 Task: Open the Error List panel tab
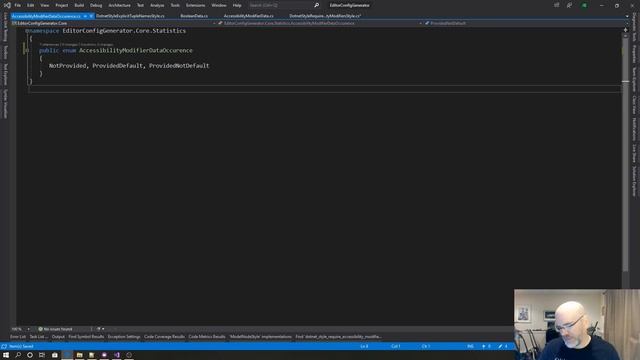pyautogui.click(x=18, y=337)
